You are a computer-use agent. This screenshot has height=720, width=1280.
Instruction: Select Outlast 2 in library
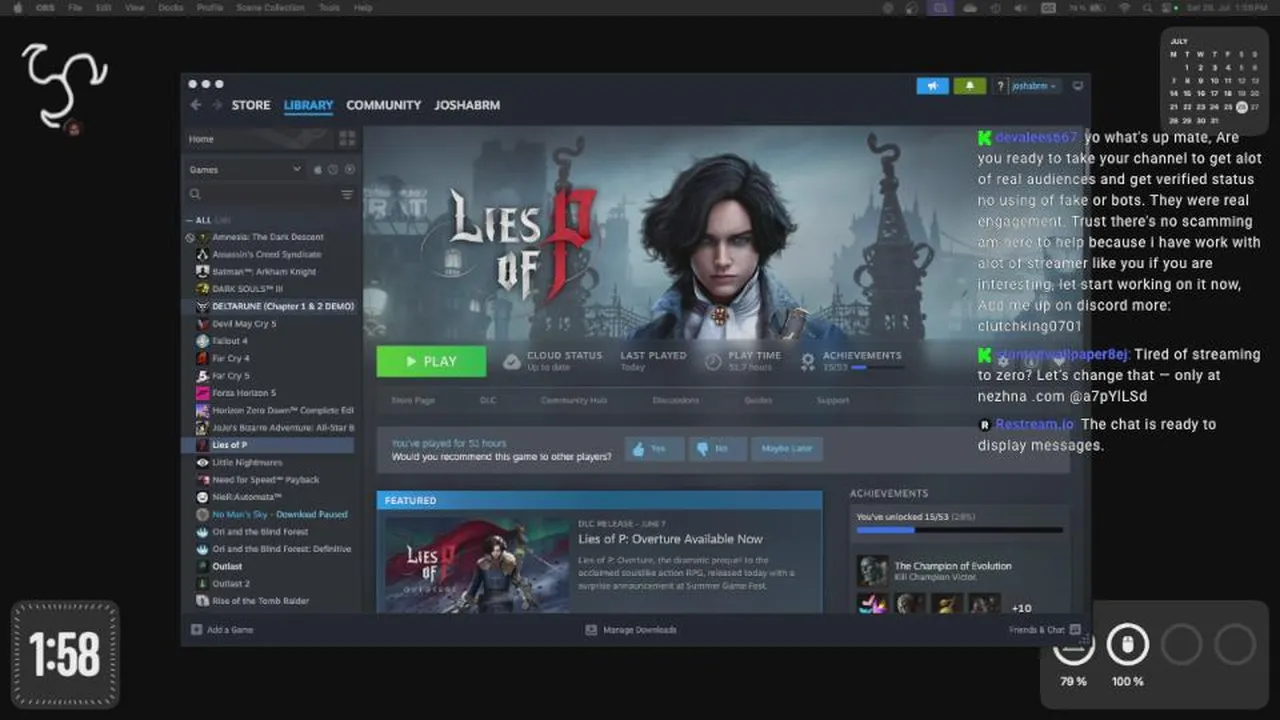[231, 583]
